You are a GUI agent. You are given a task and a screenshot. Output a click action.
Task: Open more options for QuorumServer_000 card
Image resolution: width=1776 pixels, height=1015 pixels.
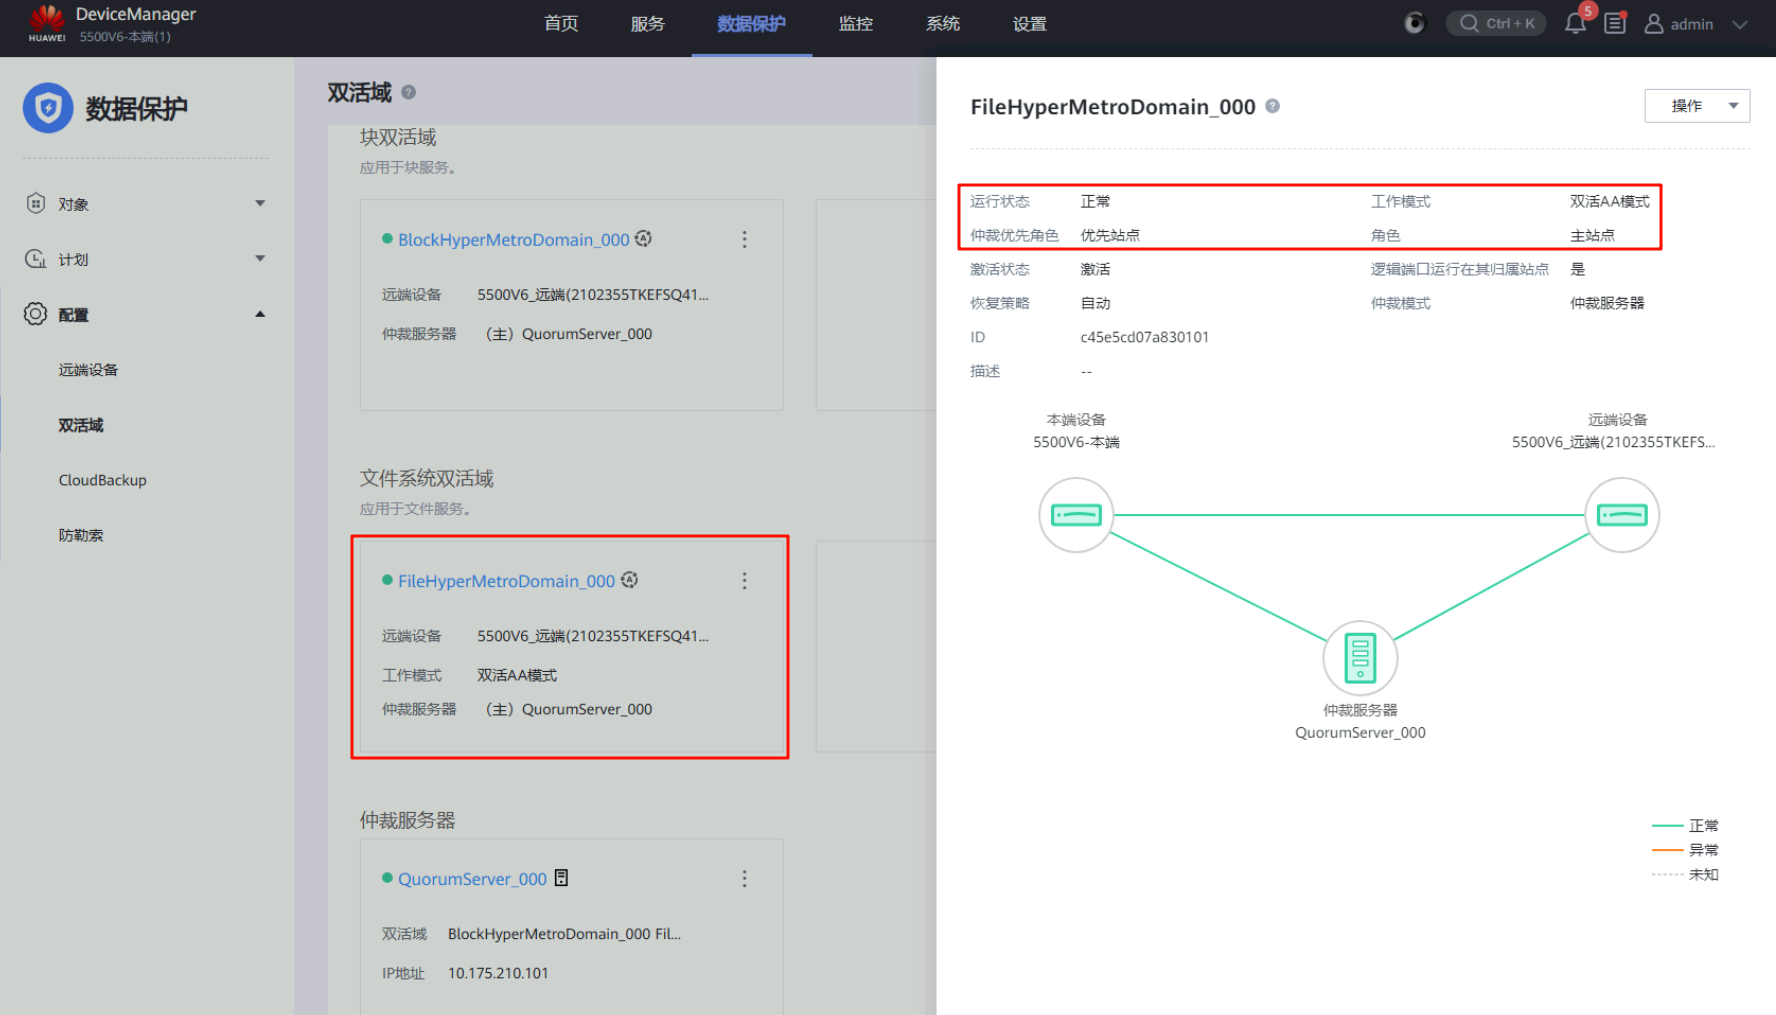pyautogui.click(x=744, y=878)
